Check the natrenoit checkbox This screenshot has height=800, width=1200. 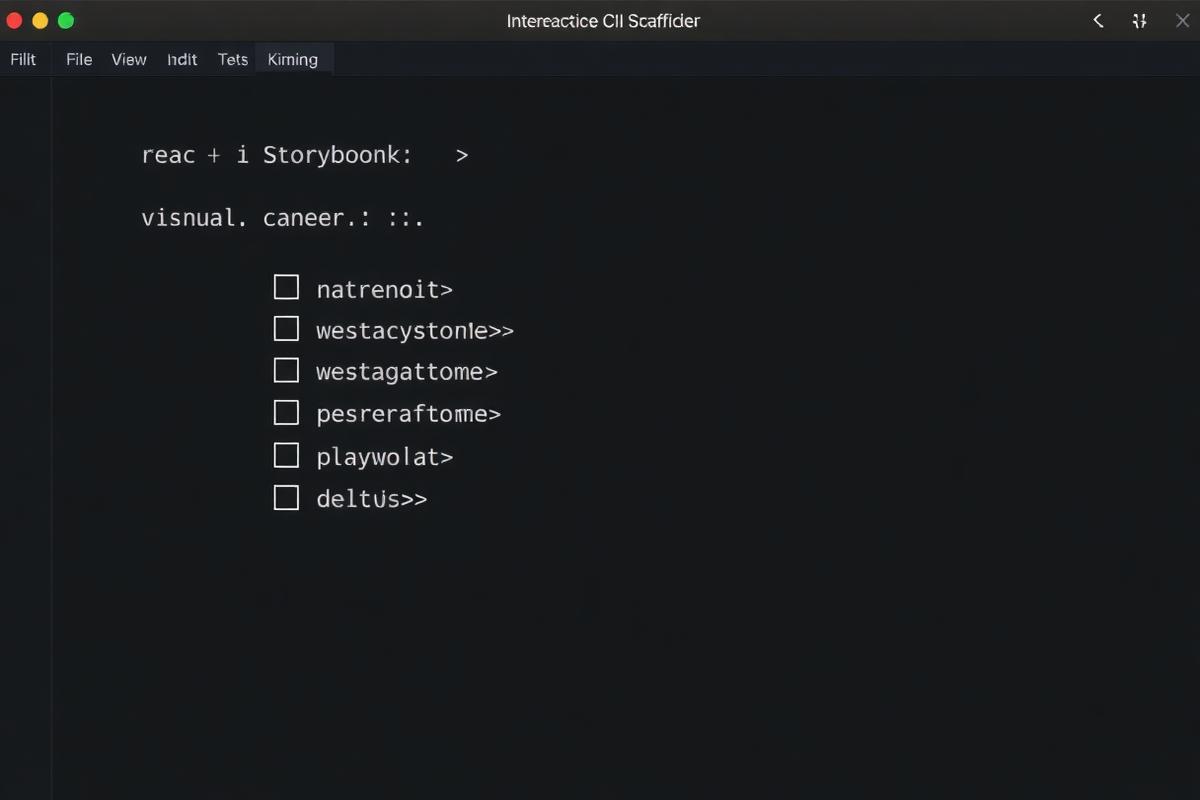point(286,288)
